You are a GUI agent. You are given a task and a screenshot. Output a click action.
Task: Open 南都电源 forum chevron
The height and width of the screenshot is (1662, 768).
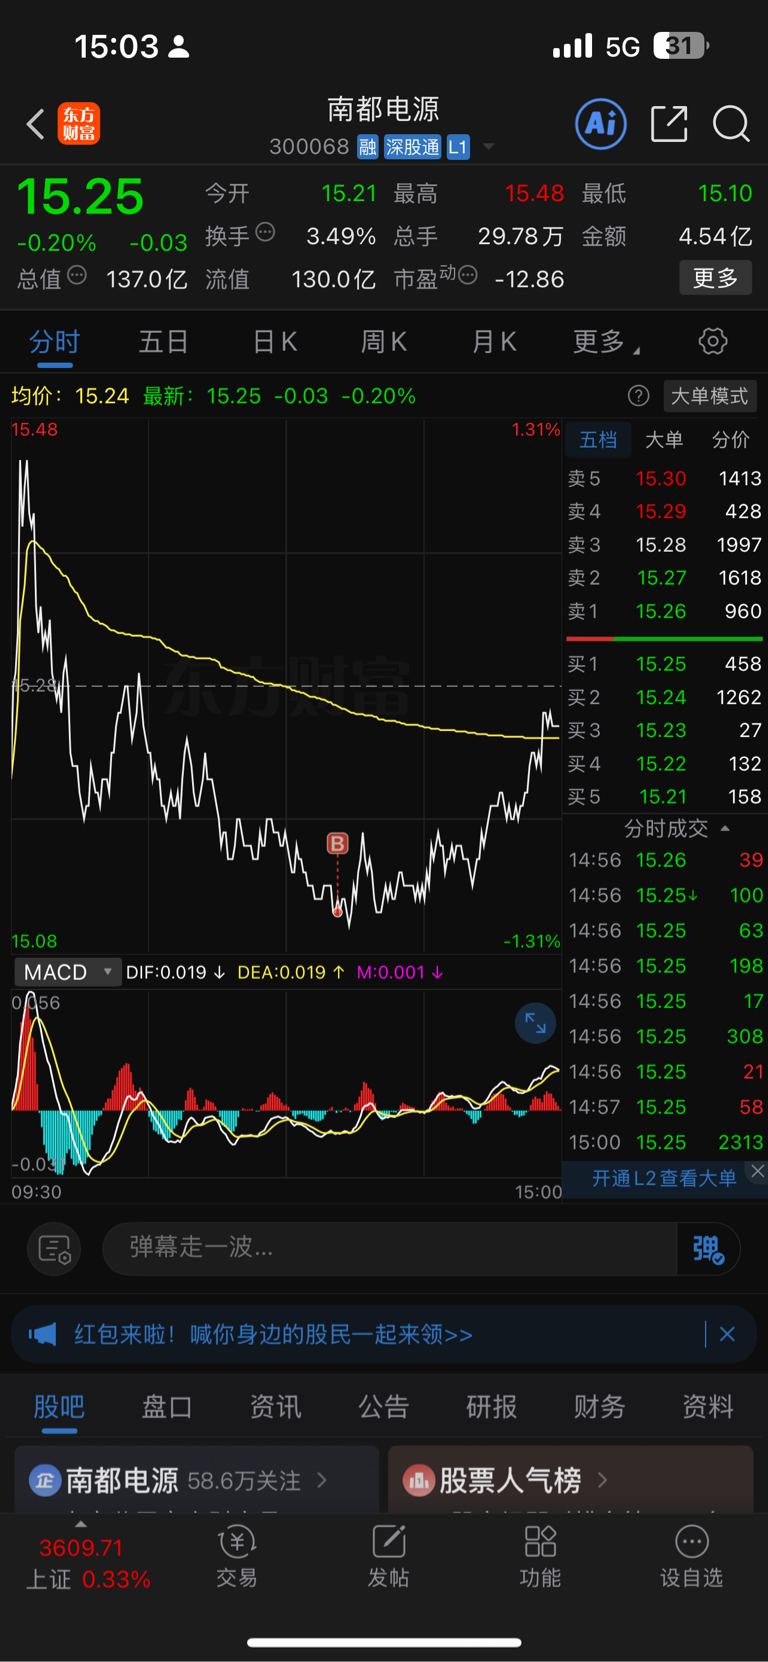[x=322, y=1480]
